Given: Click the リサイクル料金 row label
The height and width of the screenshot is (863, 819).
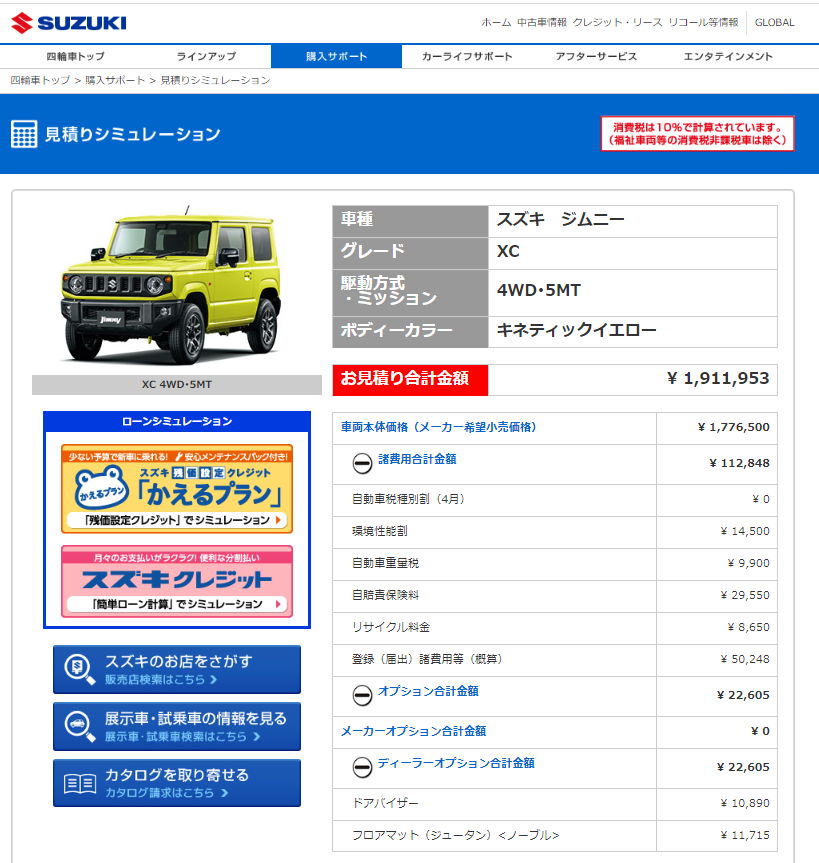Looking at the screenshot, I should pos(391,627).
